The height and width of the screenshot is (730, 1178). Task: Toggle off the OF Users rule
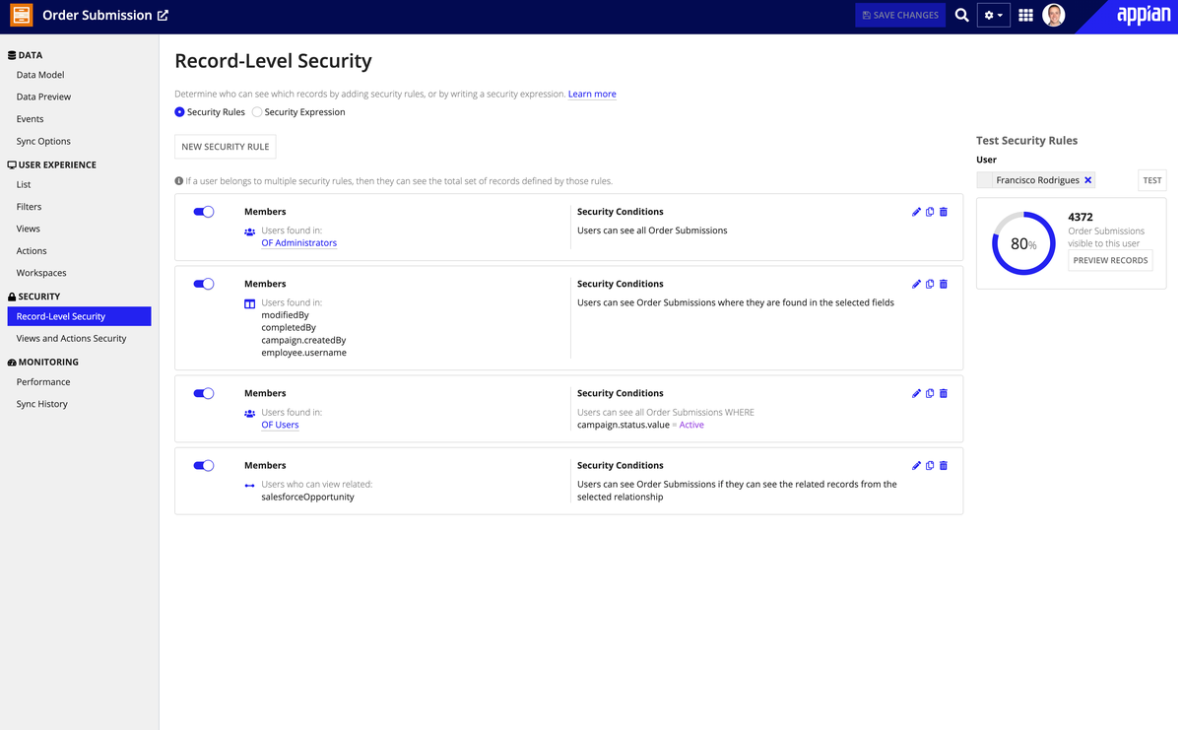coord(204,394)
